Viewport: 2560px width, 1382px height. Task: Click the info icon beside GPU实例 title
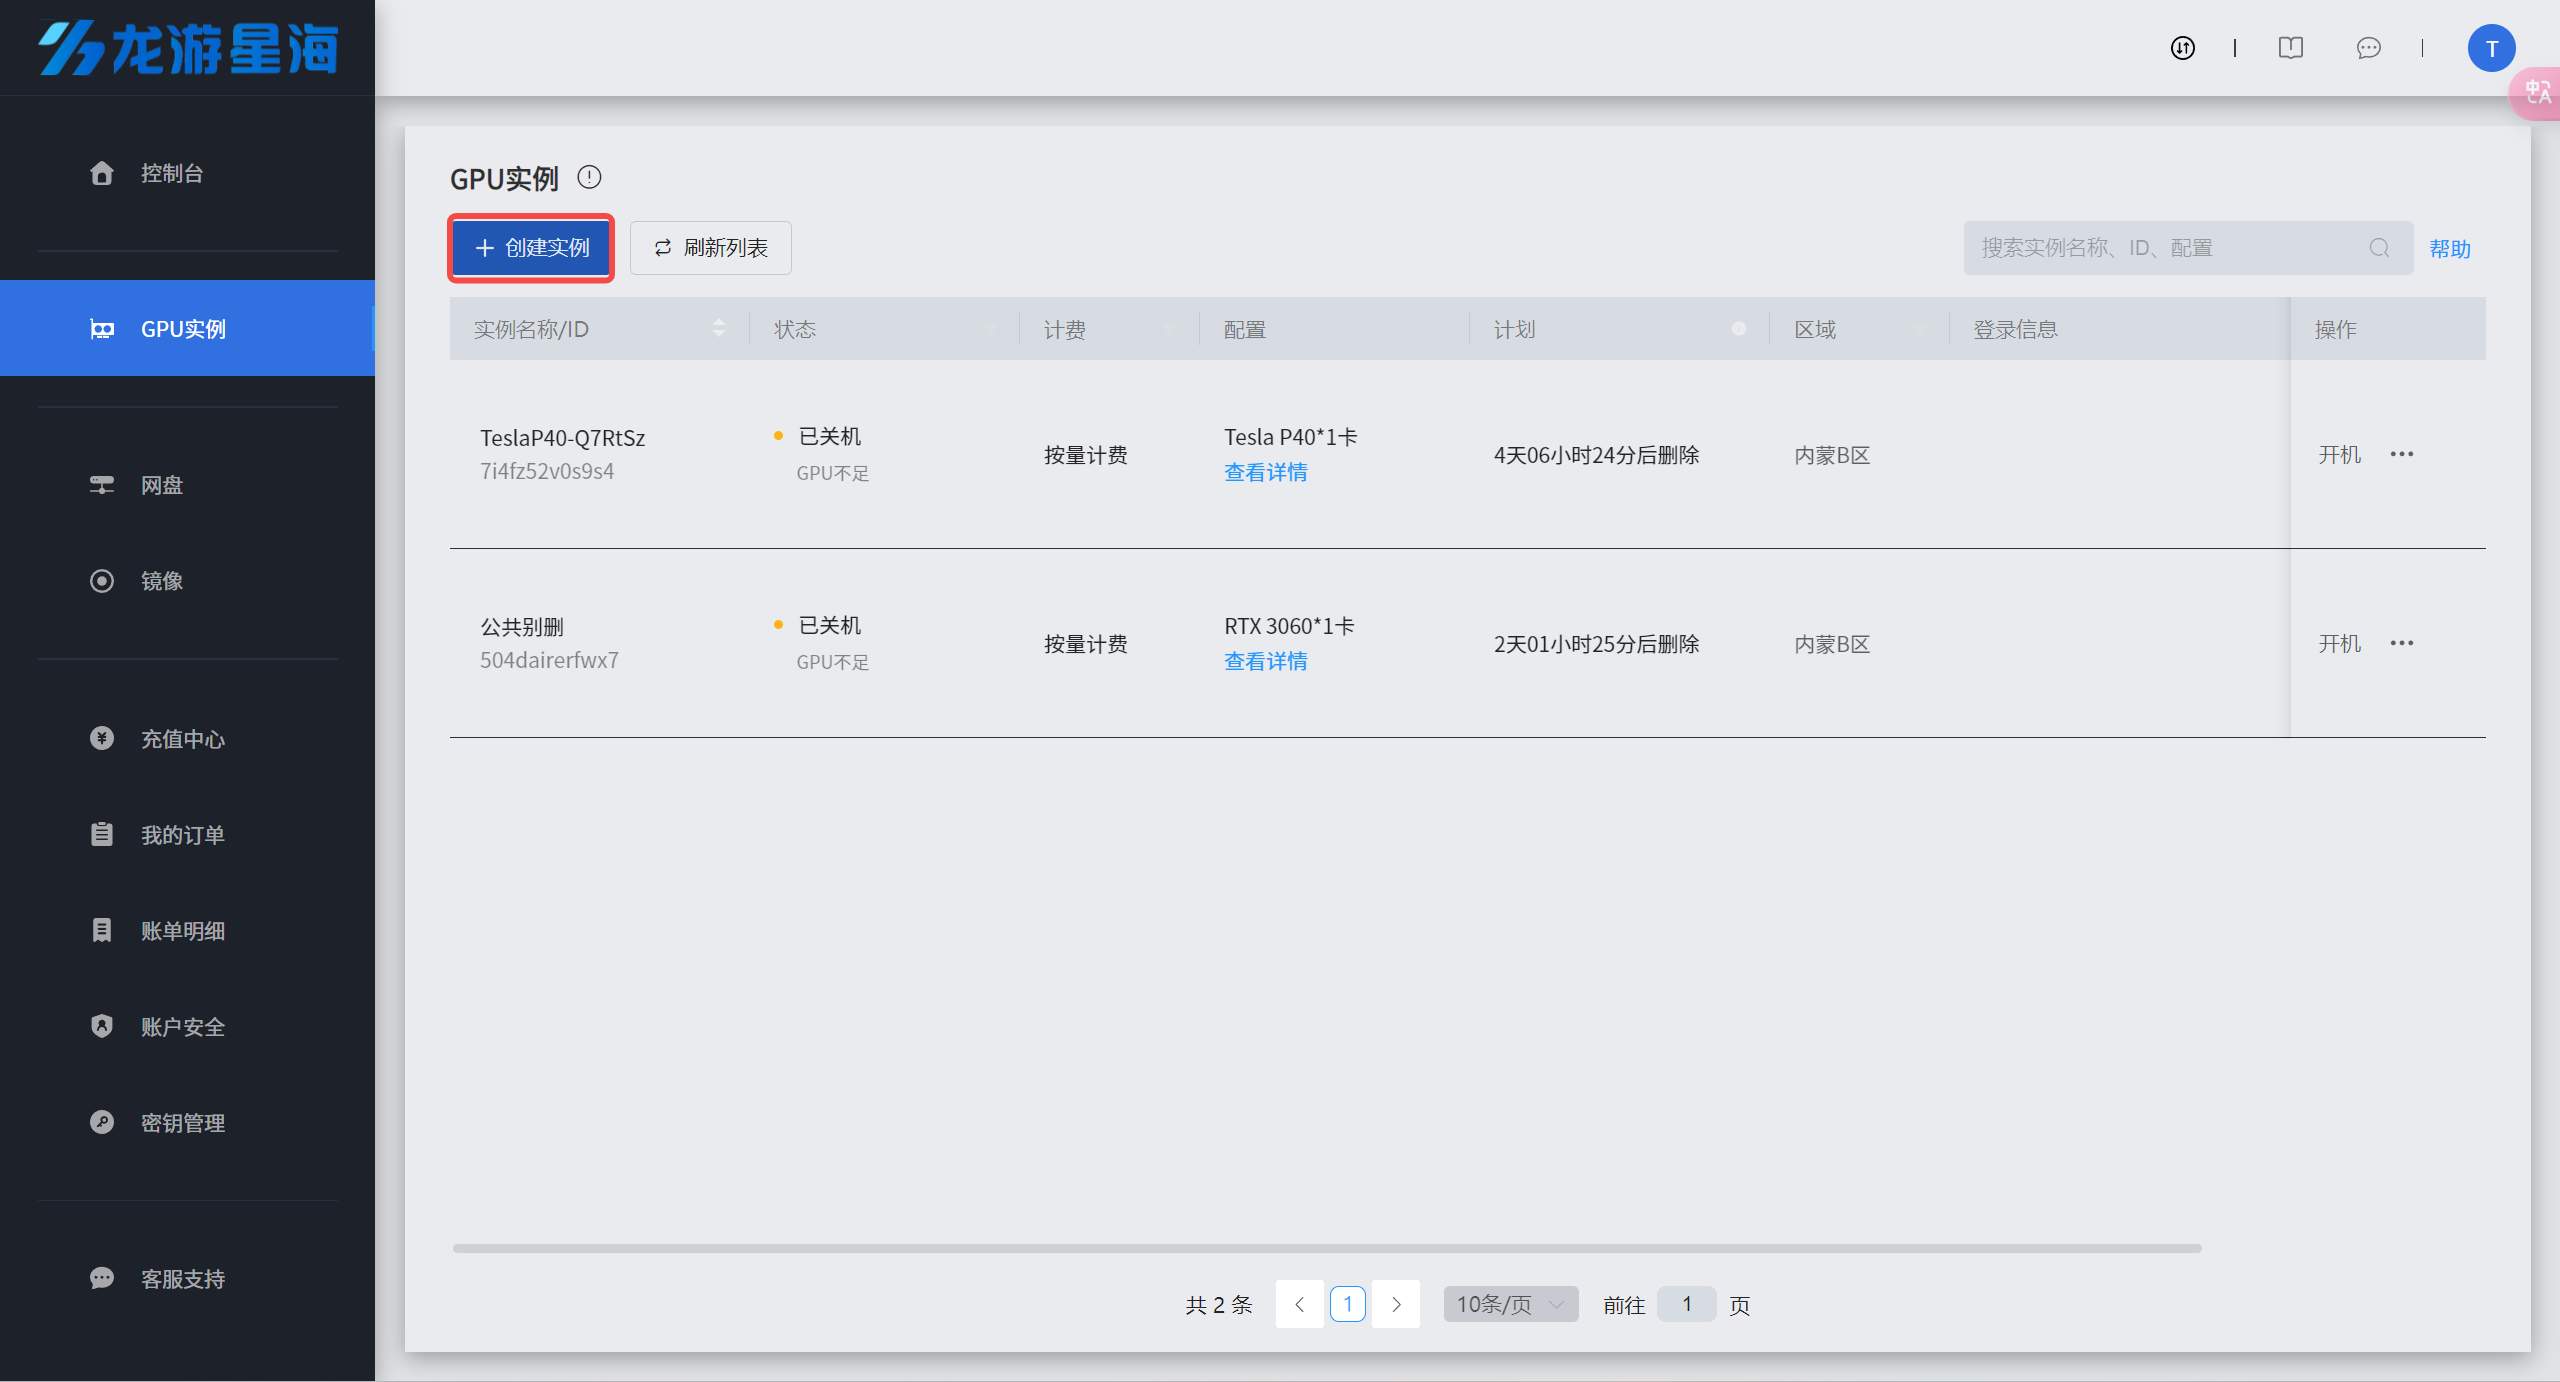coord(589,177)
